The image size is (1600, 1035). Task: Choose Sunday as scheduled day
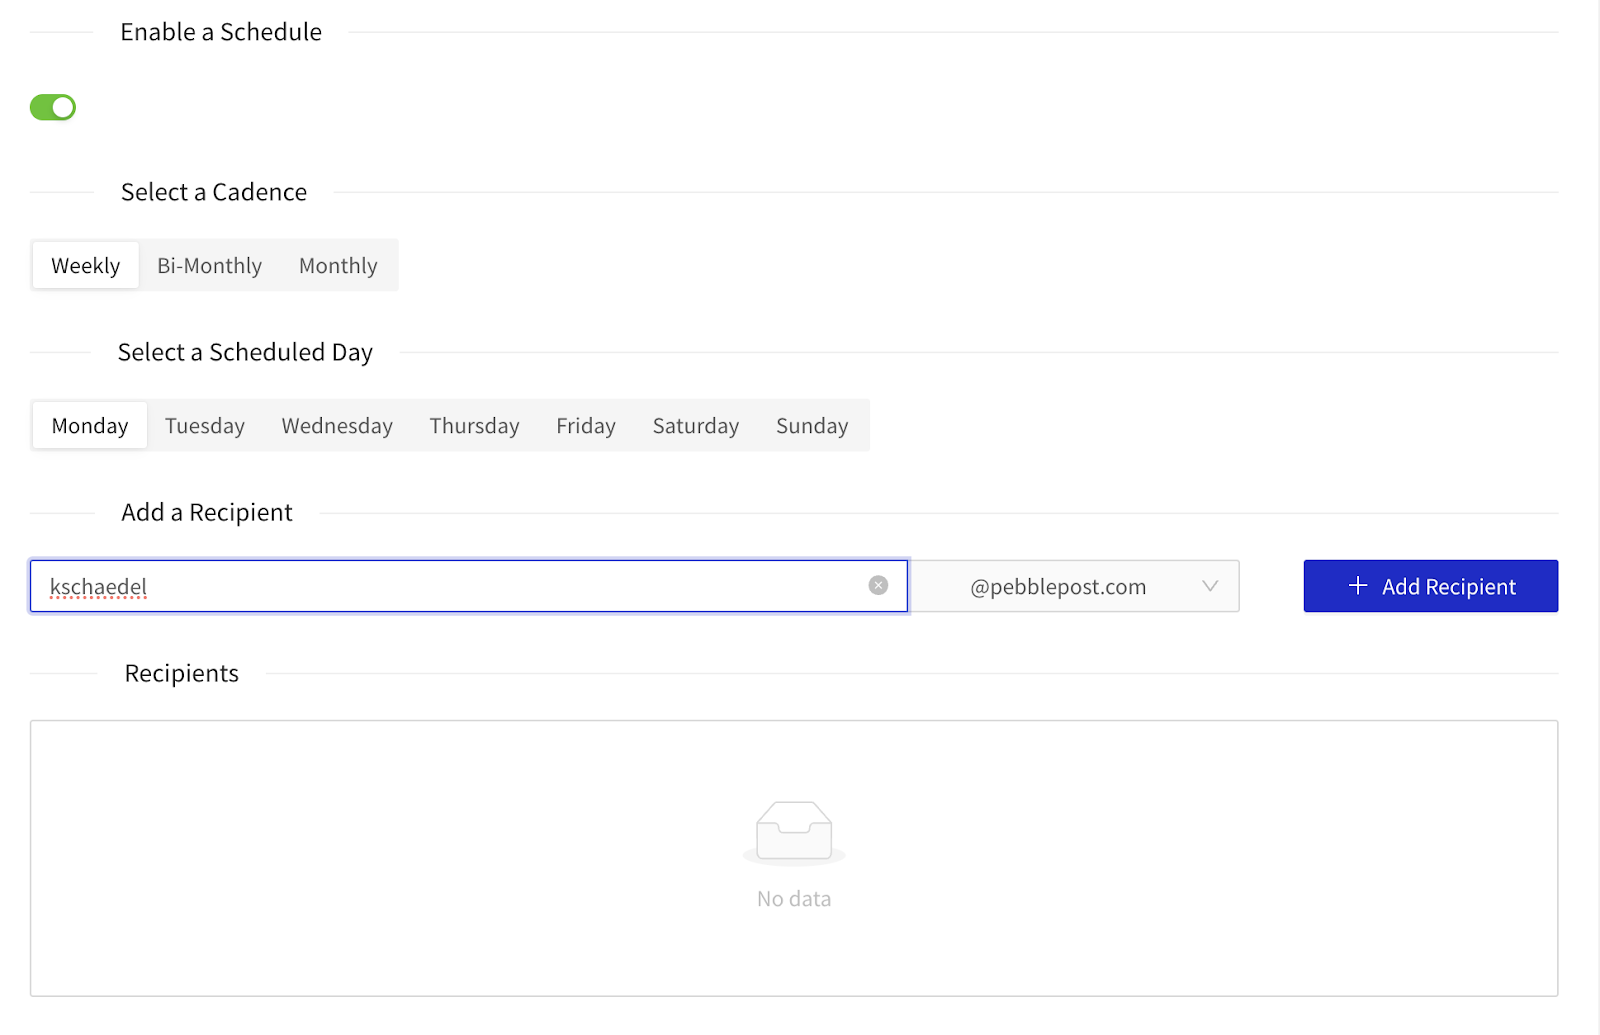(x=812, y=426)
